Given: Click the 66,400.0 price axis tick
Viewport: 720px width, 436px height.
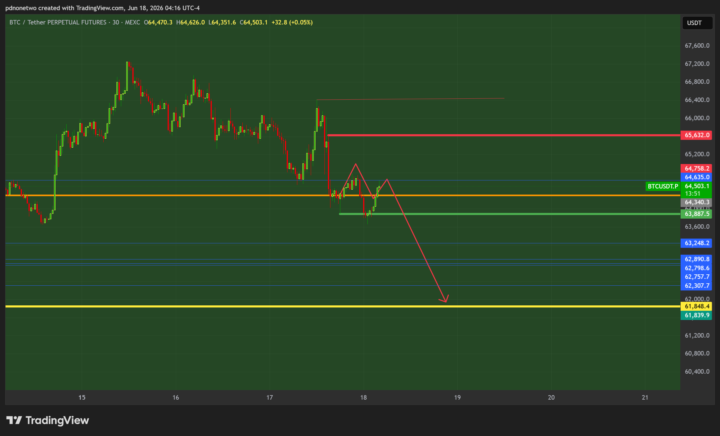Looking at the screenshot, I should (x=697, y=100).
